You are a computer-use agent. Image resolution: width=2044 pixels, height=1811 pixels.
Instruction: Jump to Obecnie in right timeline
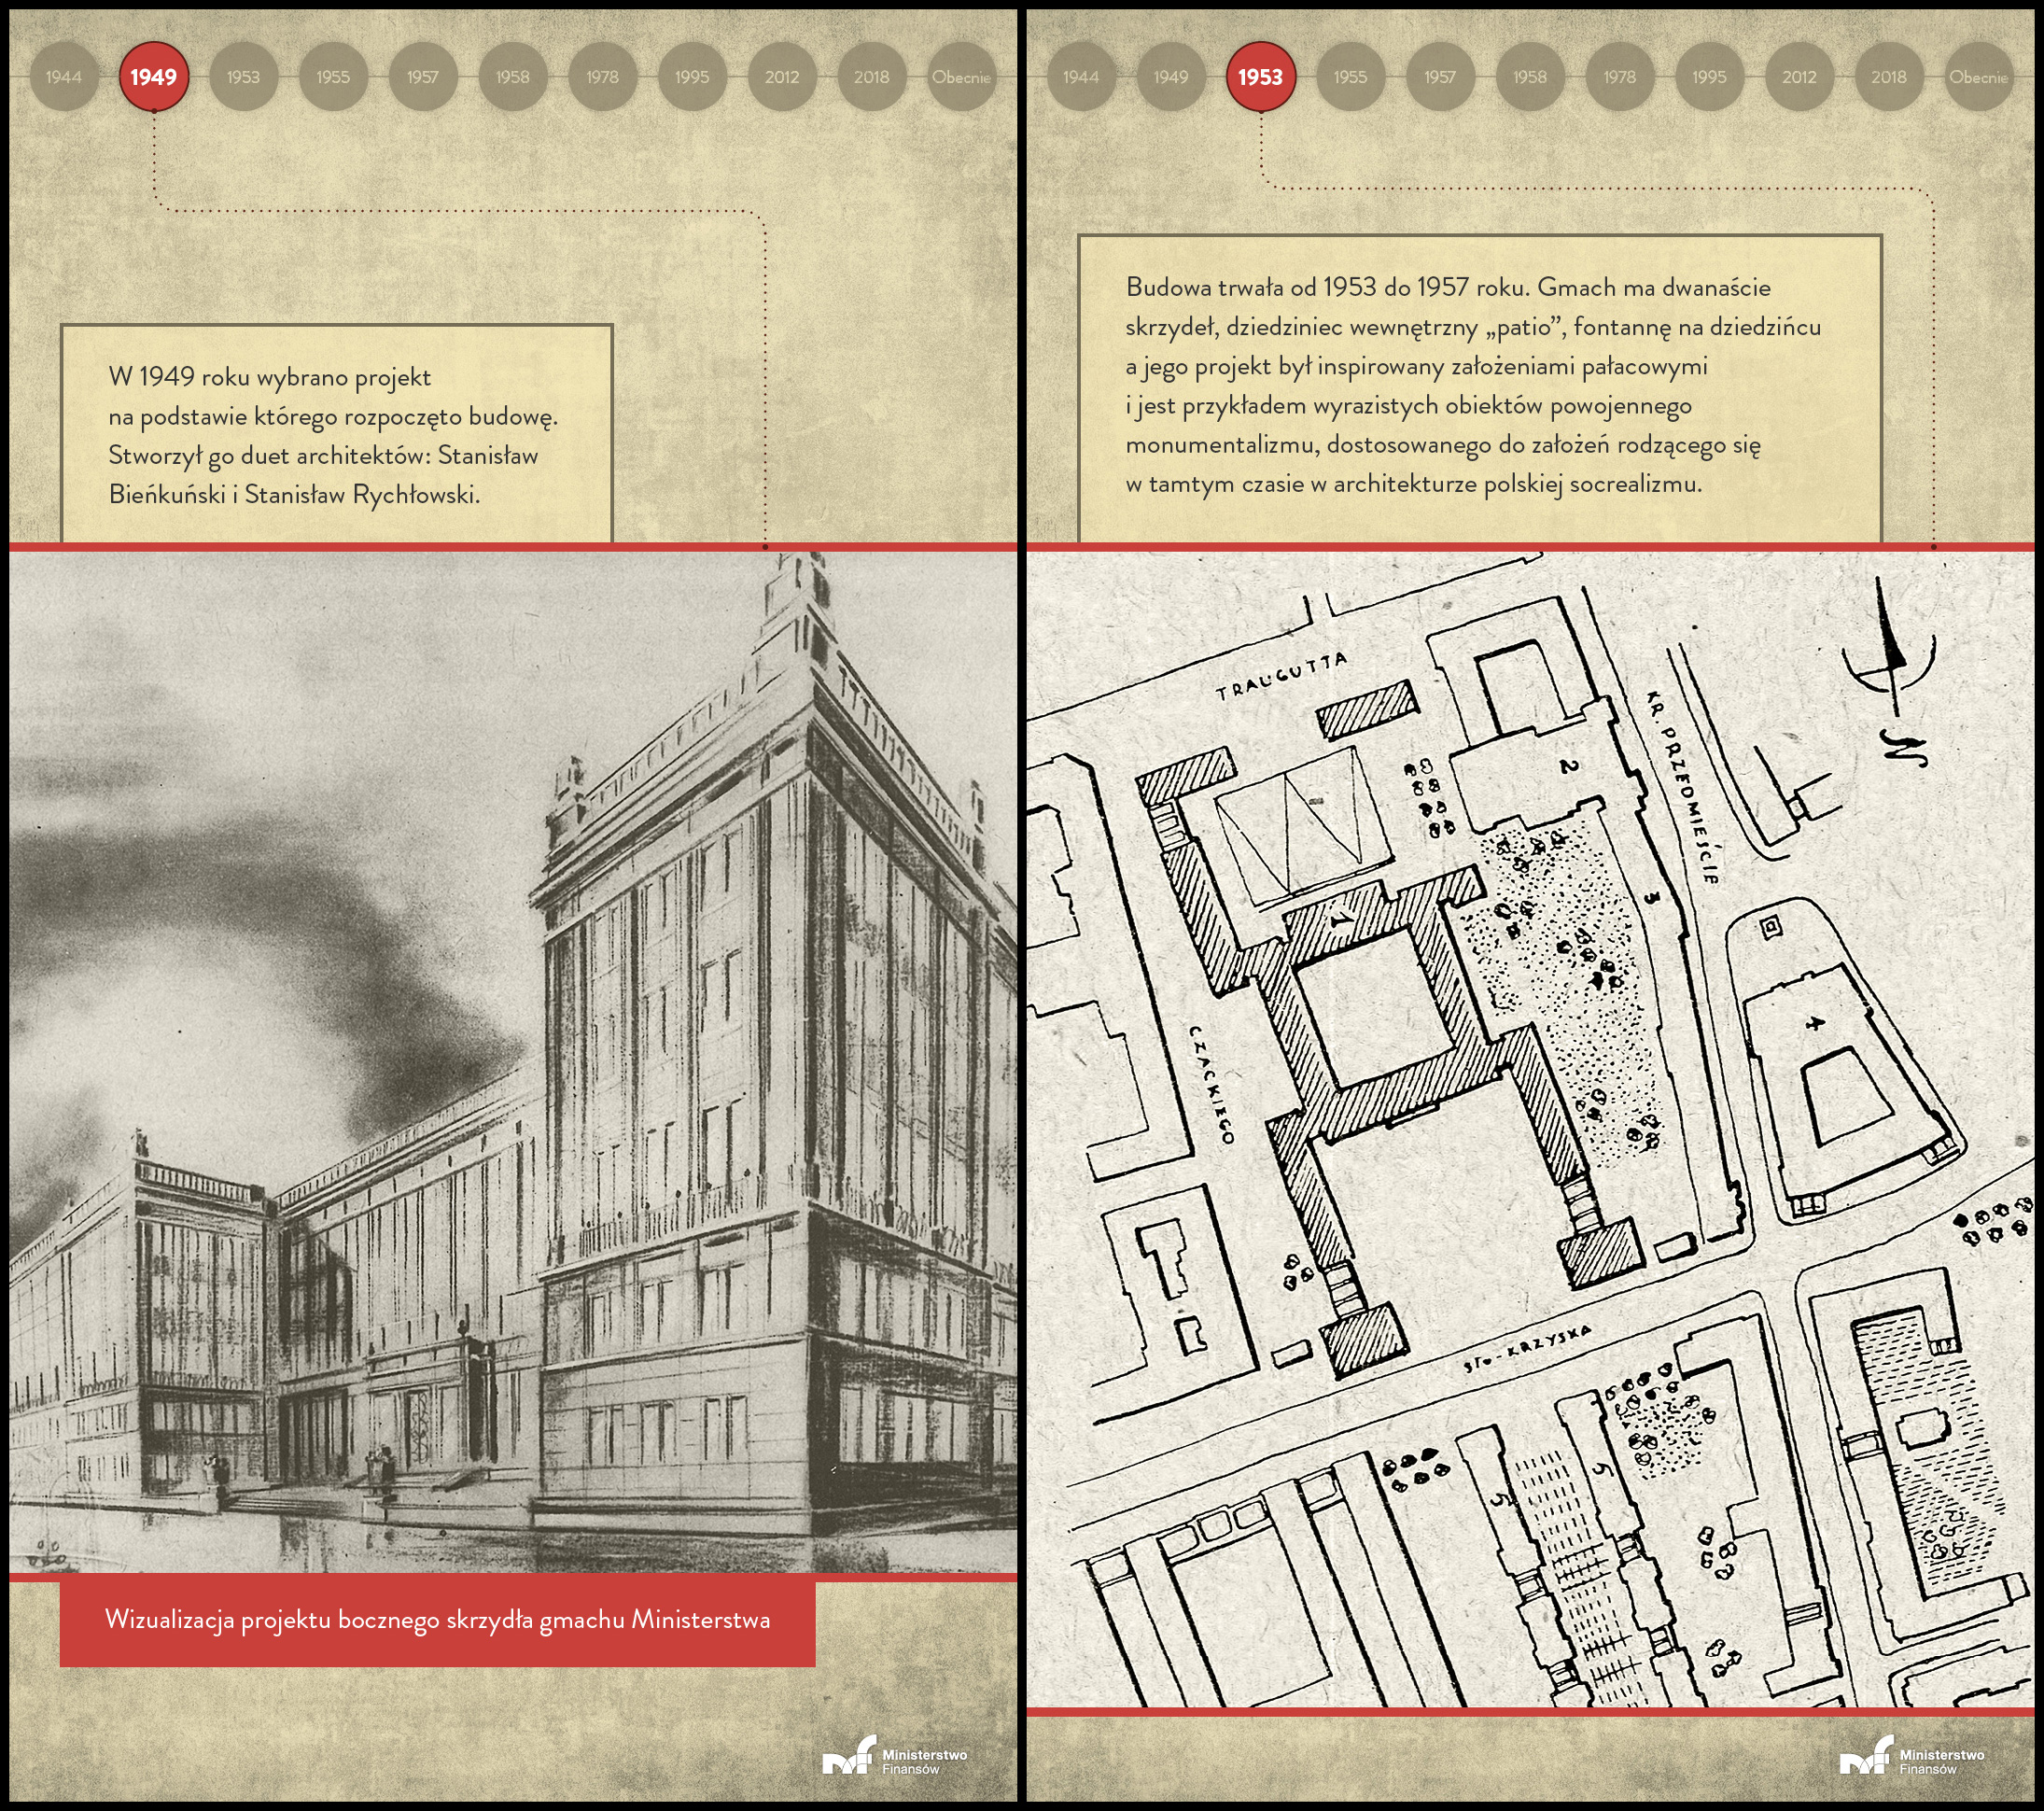coord(1977,77)
